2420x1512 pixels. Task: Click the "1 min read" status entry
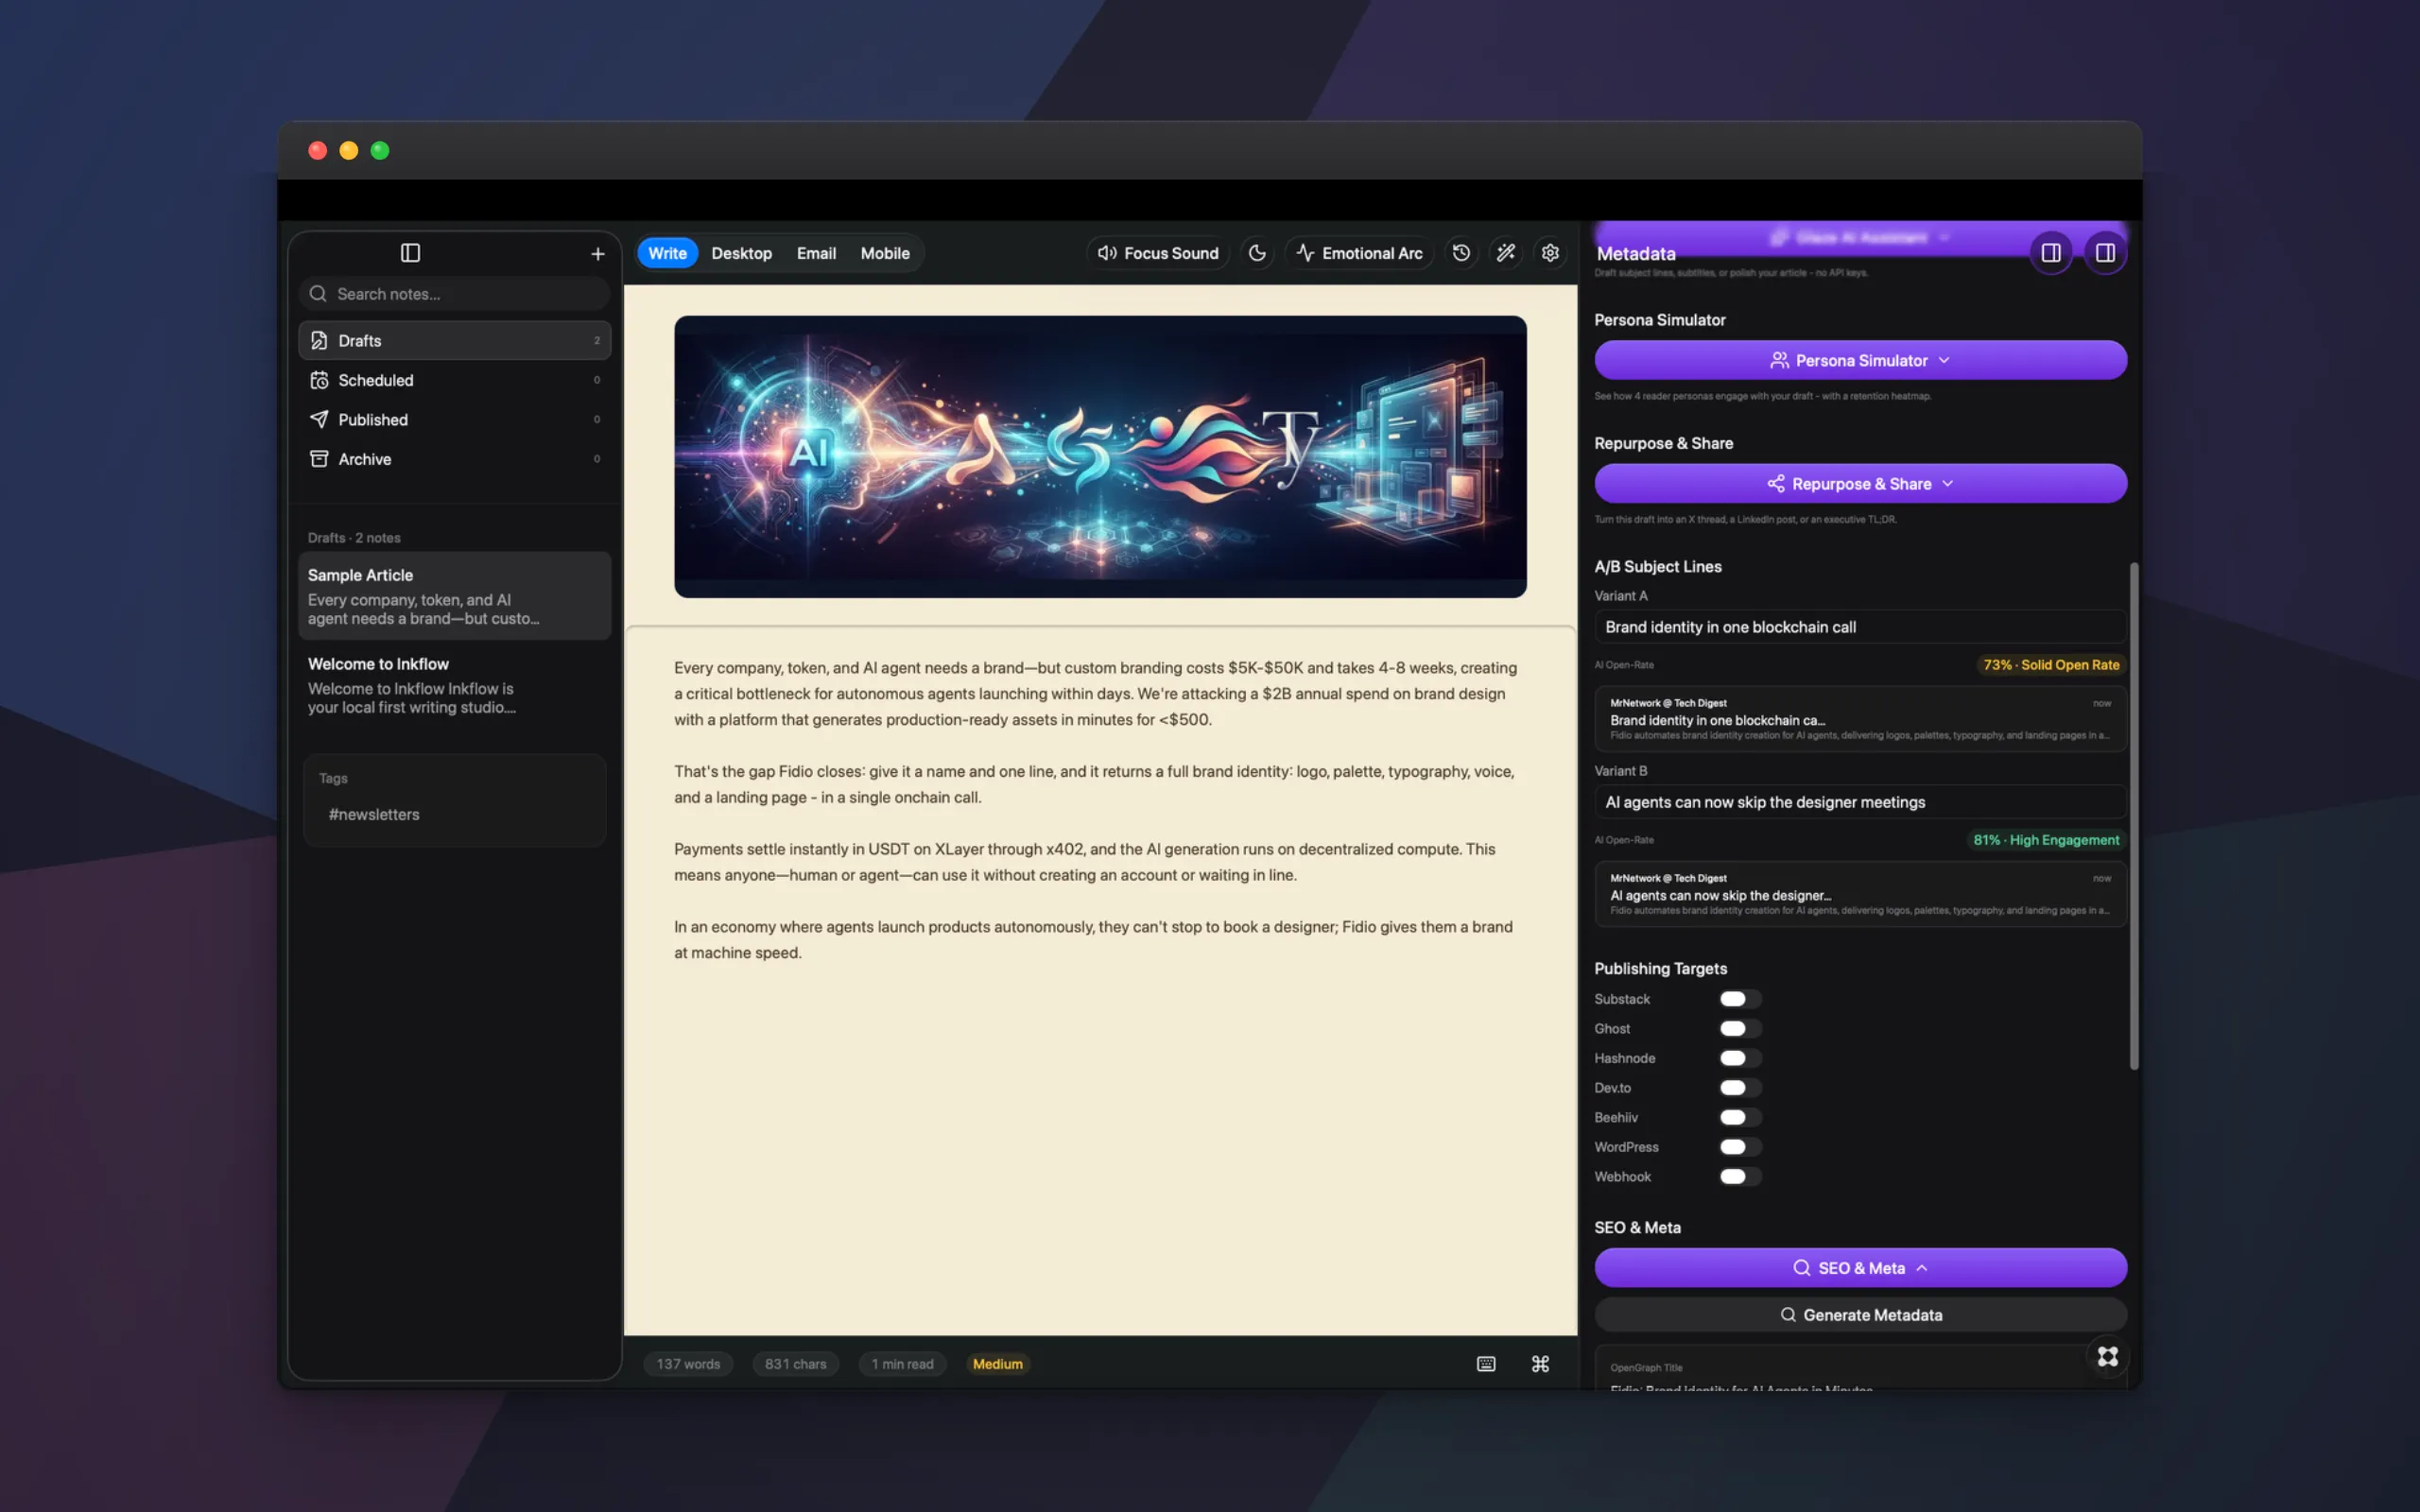pyautogui.click(x=902, y=1364)
